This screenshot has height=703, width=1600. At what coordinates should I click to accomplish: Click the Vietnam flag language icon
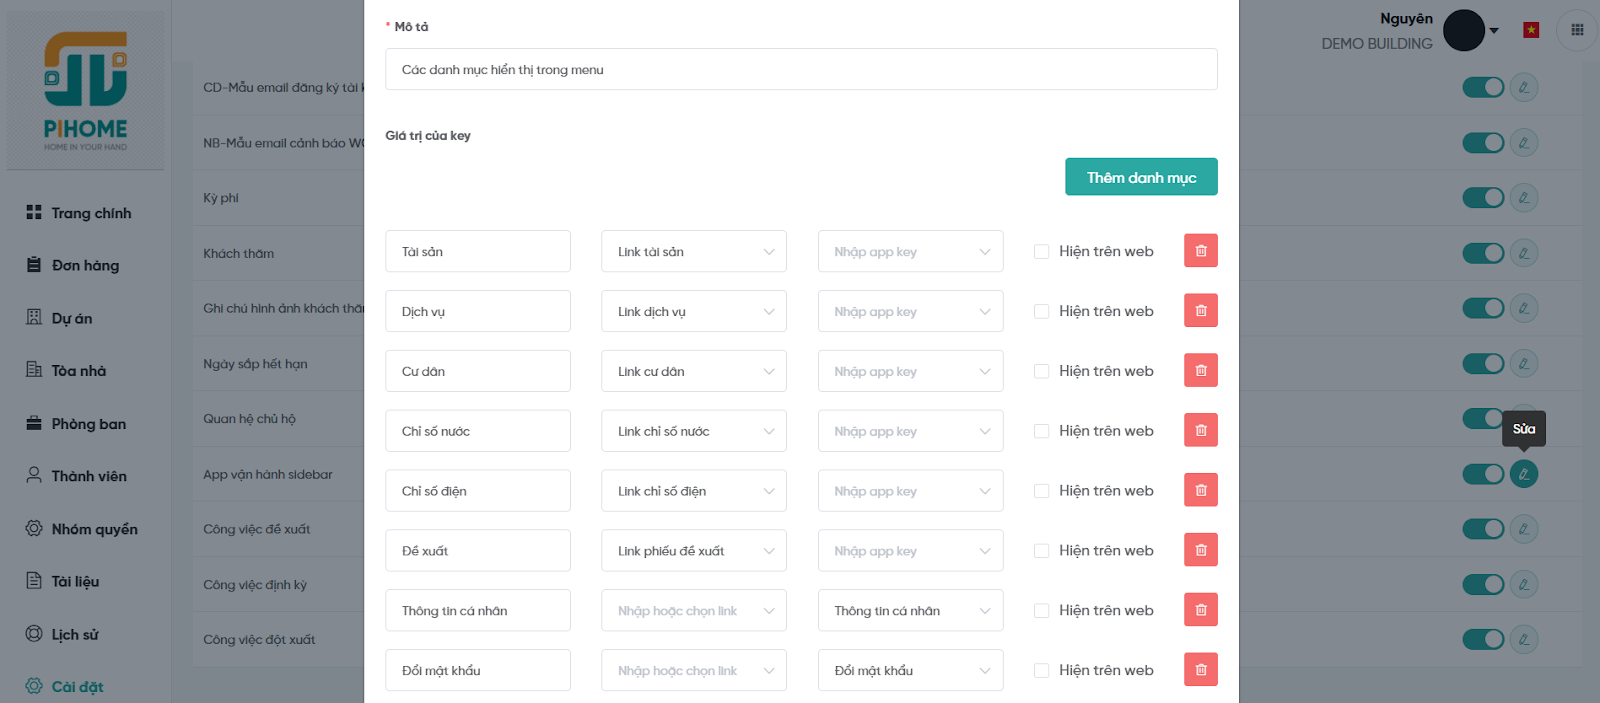pyautogui.click(x=1530, y=30)
